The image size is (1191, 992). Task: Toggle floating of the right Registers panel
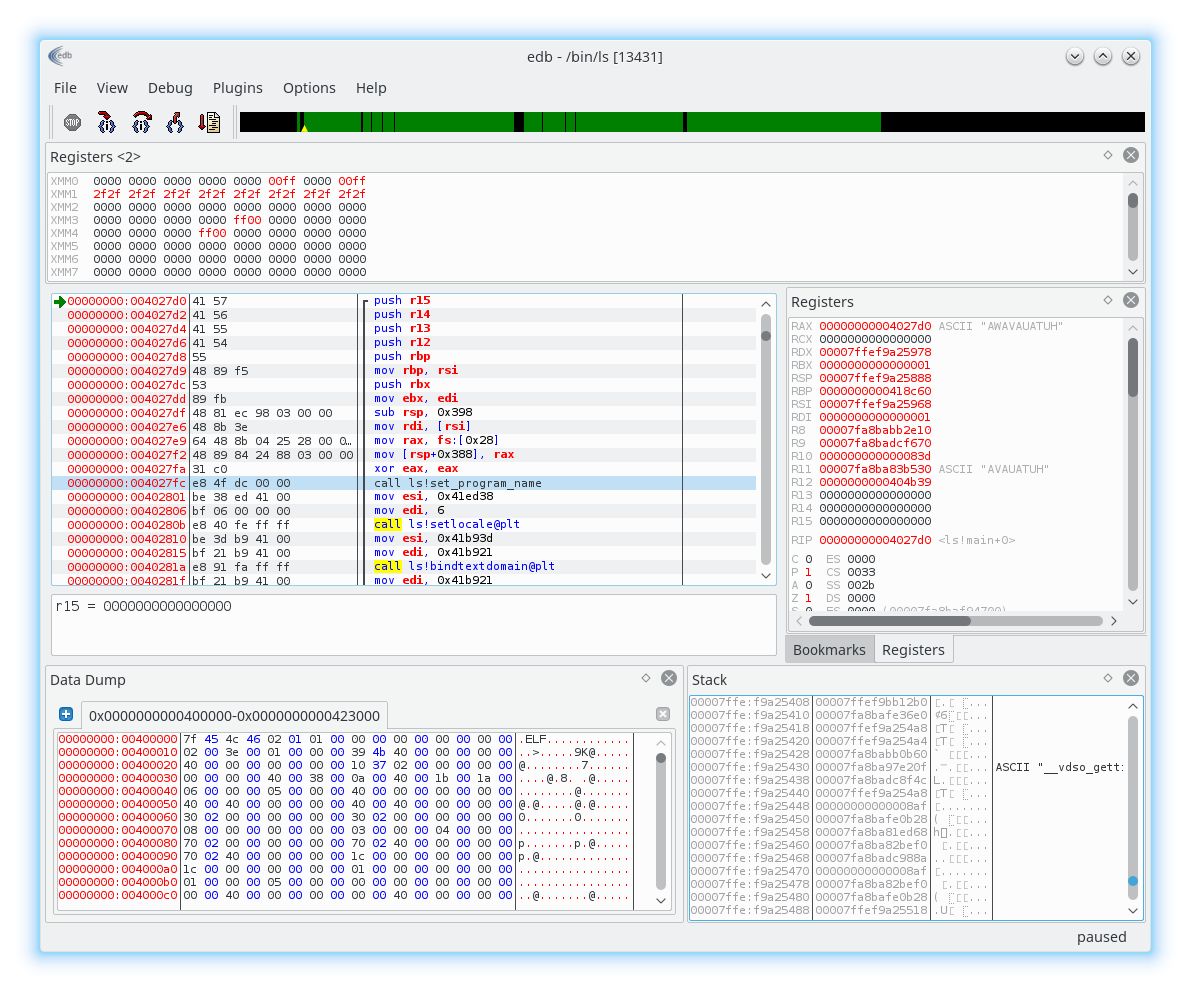coord(1106,301)
